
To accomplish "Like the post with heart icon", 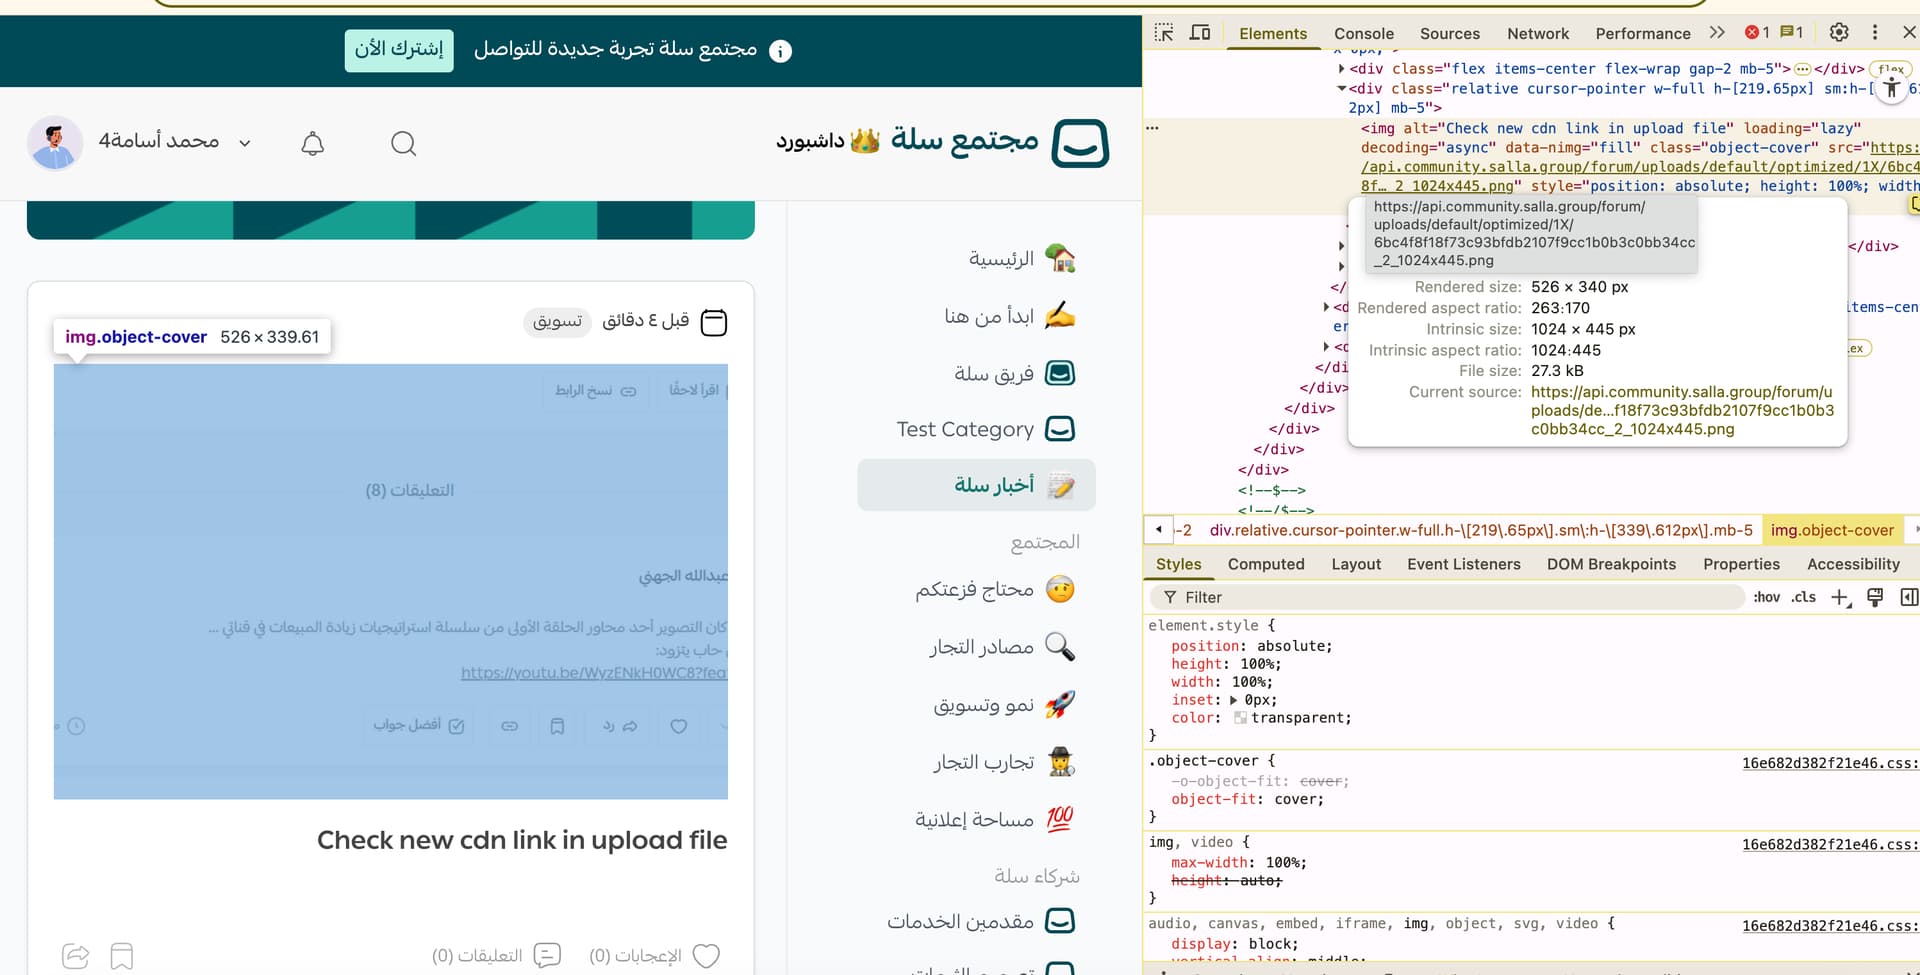I will (x=706, y=956).
